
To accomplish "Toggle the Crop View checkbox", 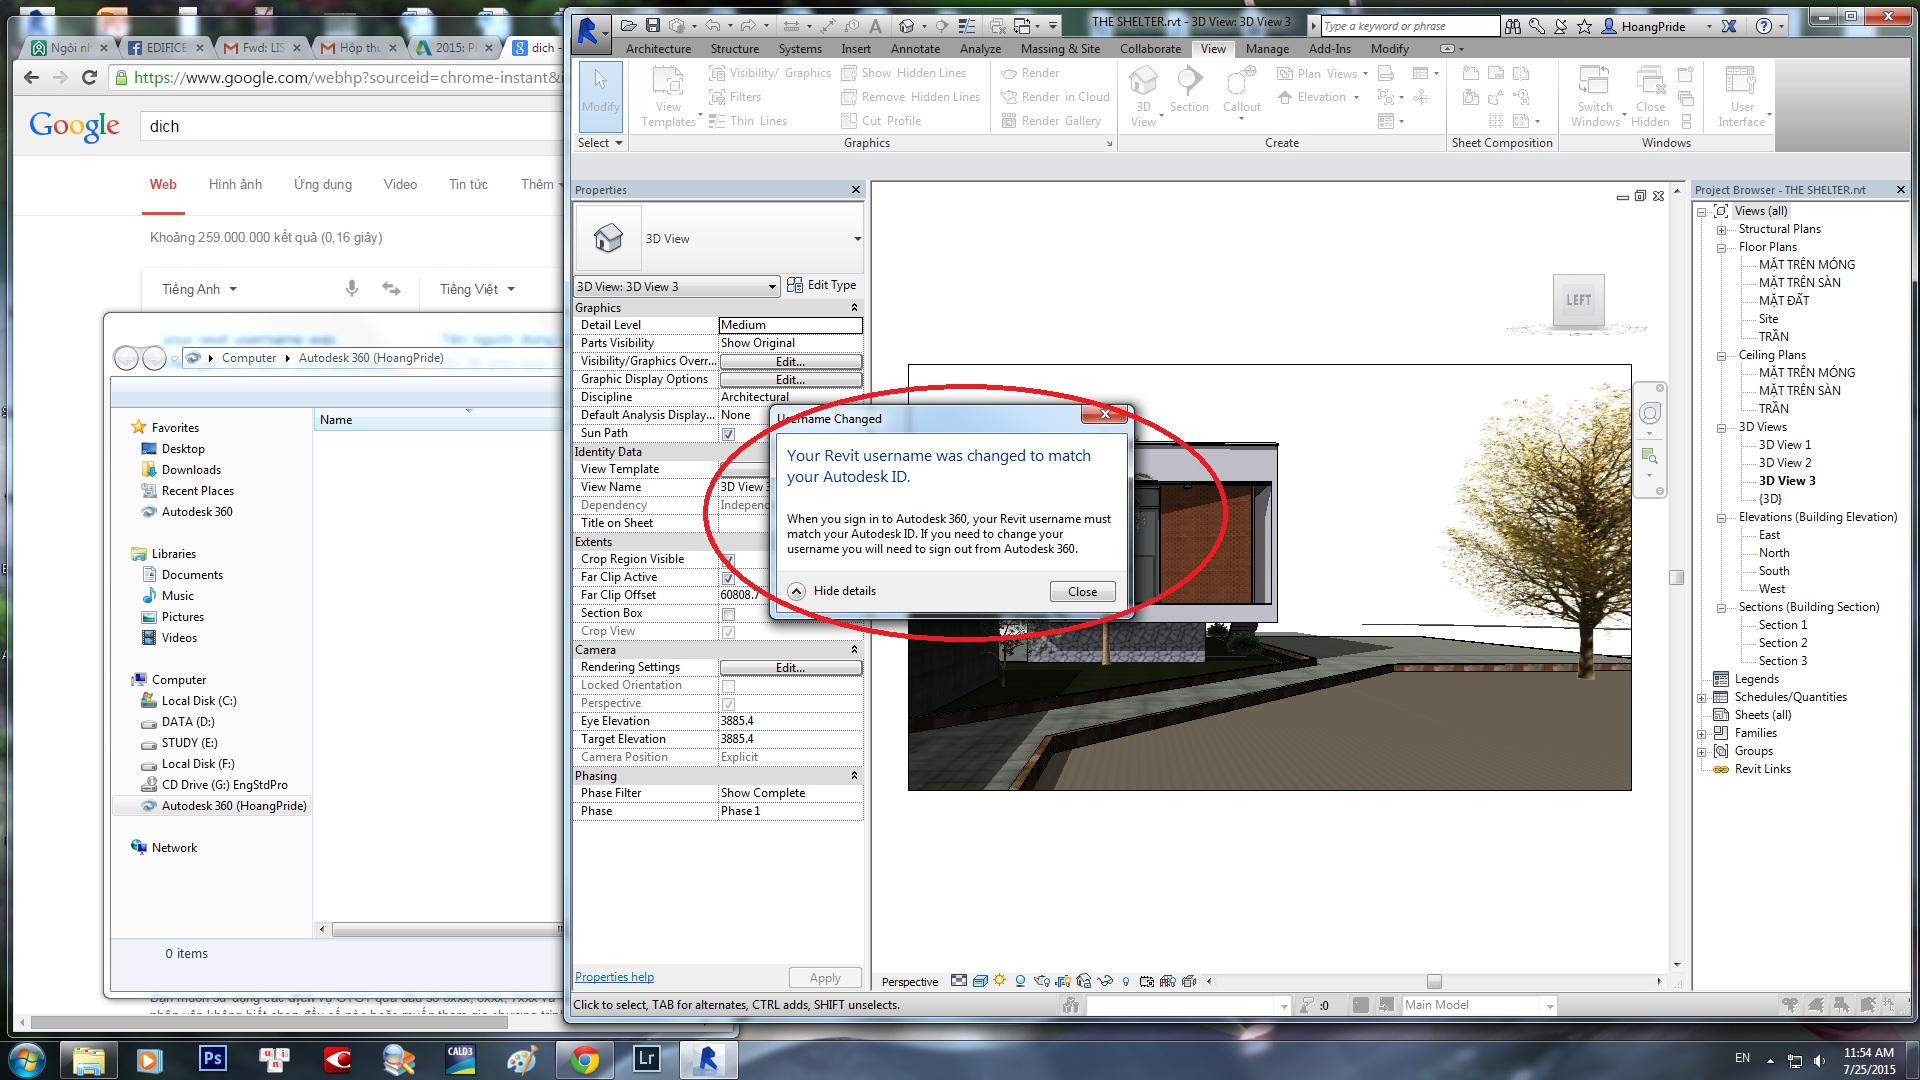I will 728,632.
